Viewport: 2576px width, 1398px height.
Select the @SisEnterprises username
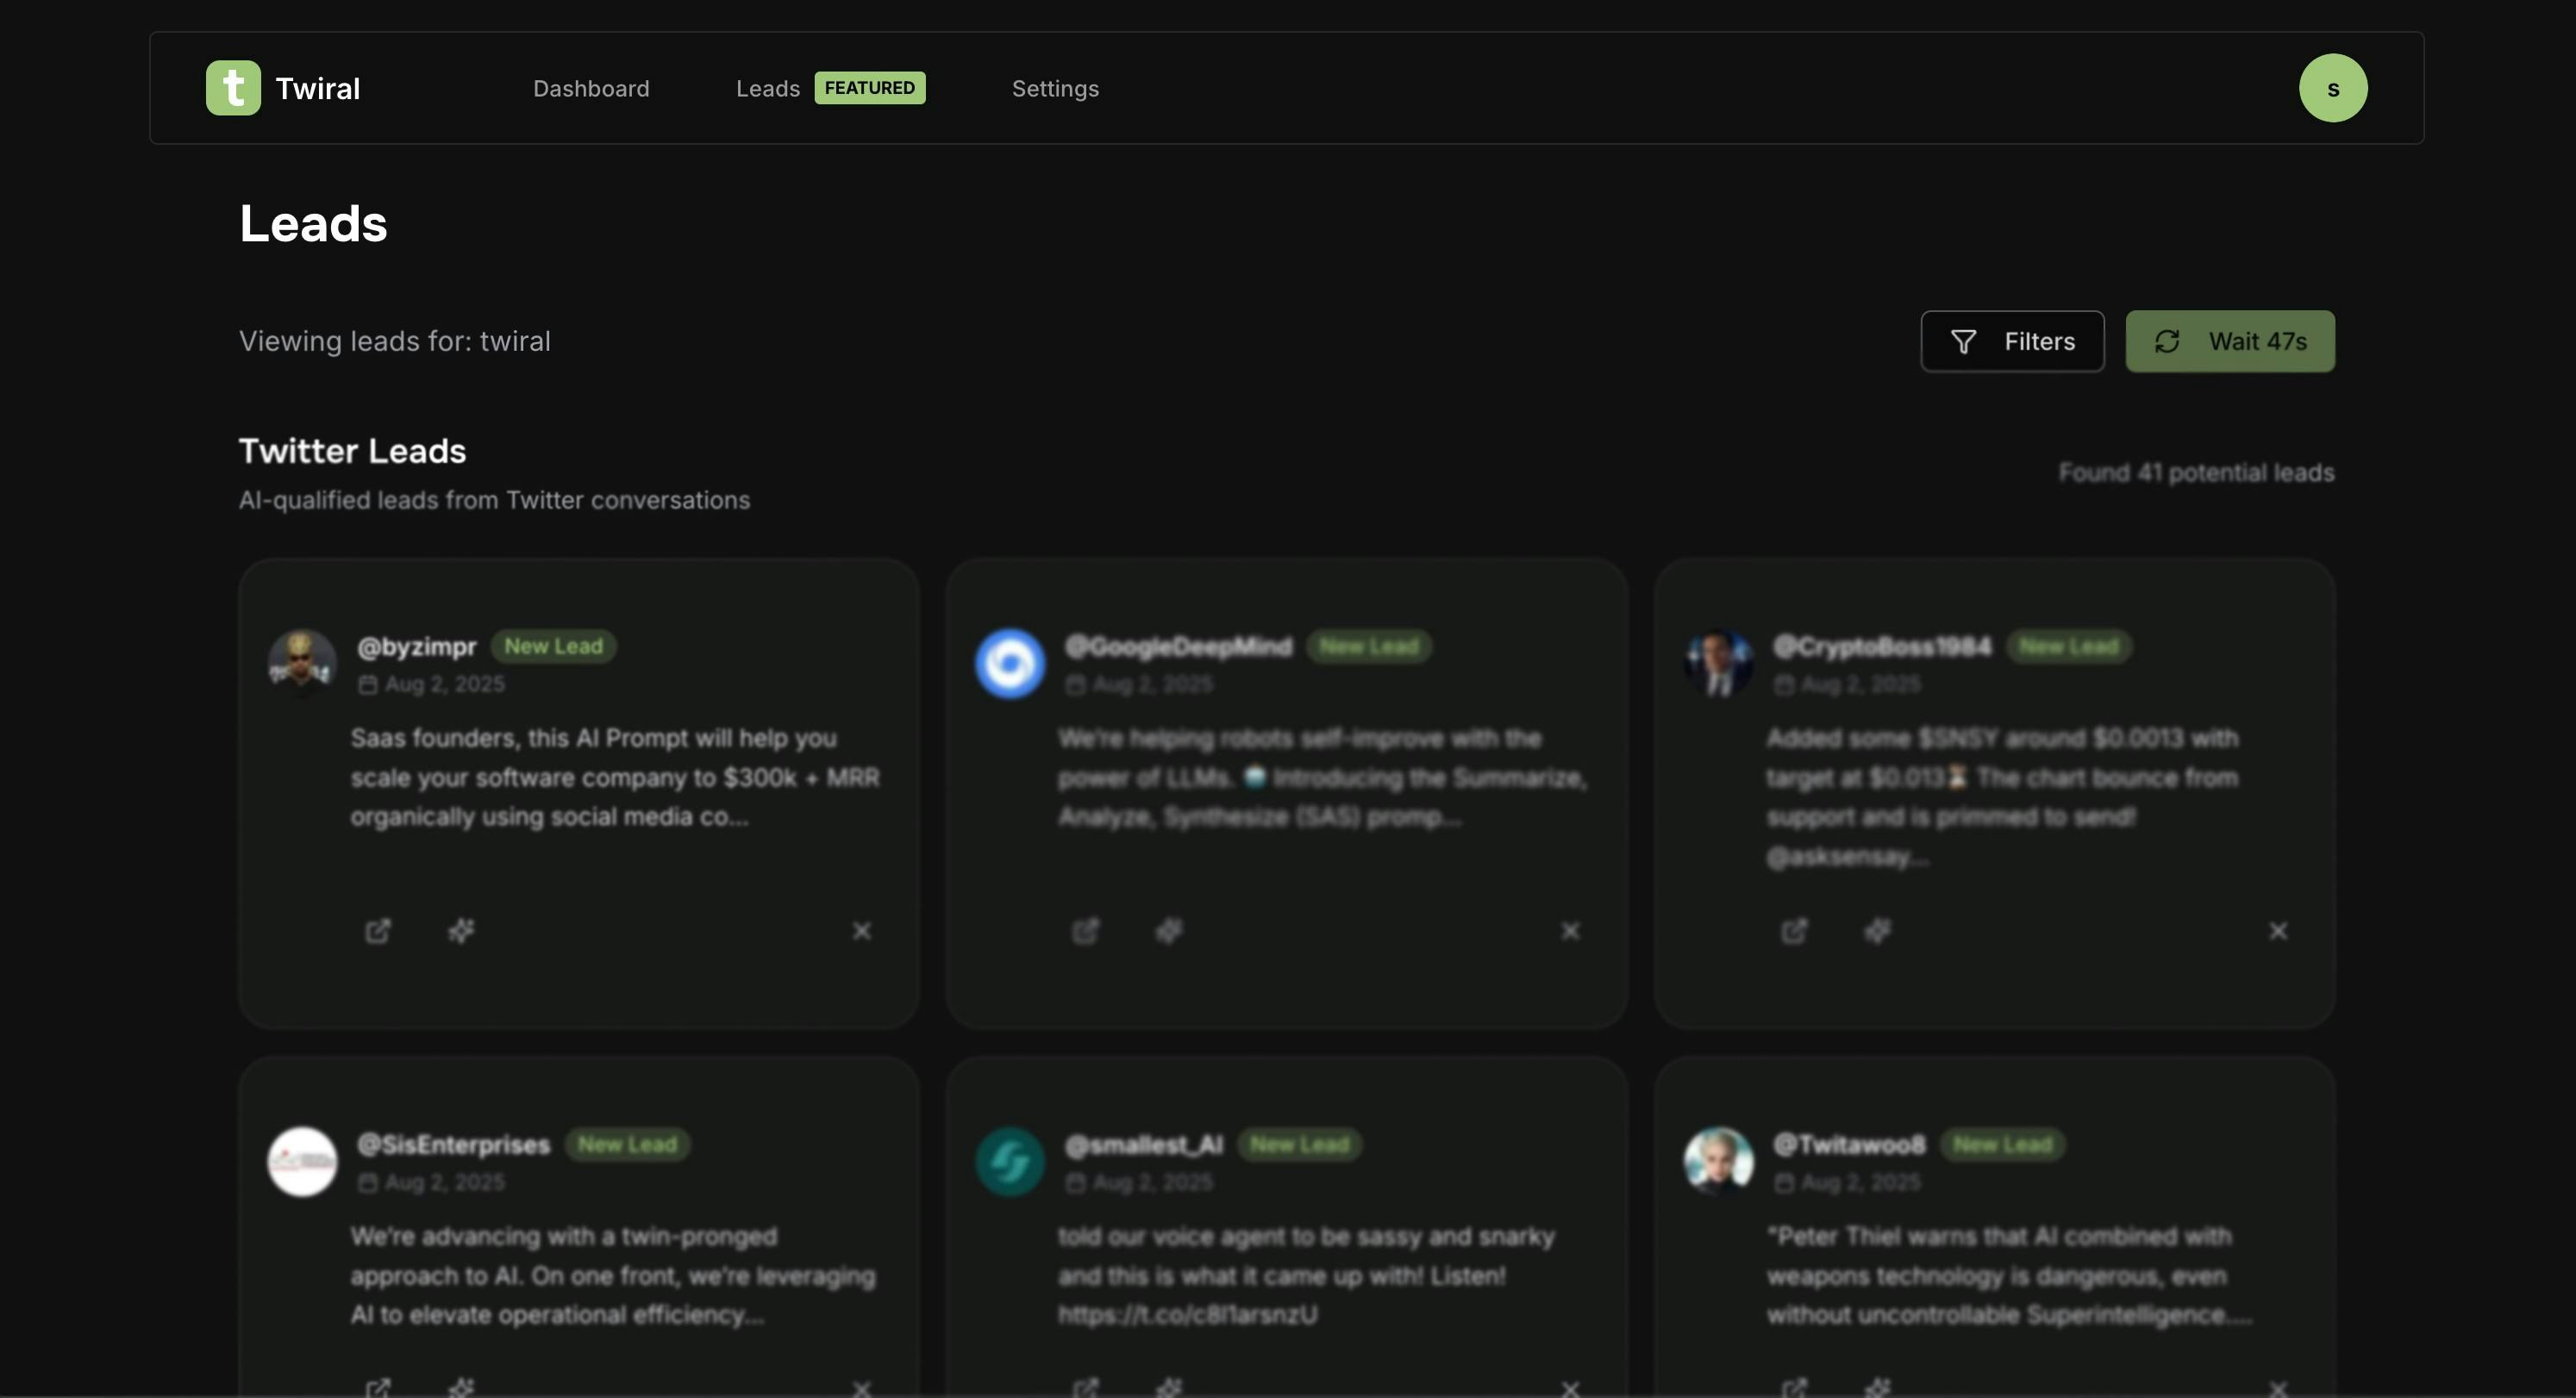454,1145
